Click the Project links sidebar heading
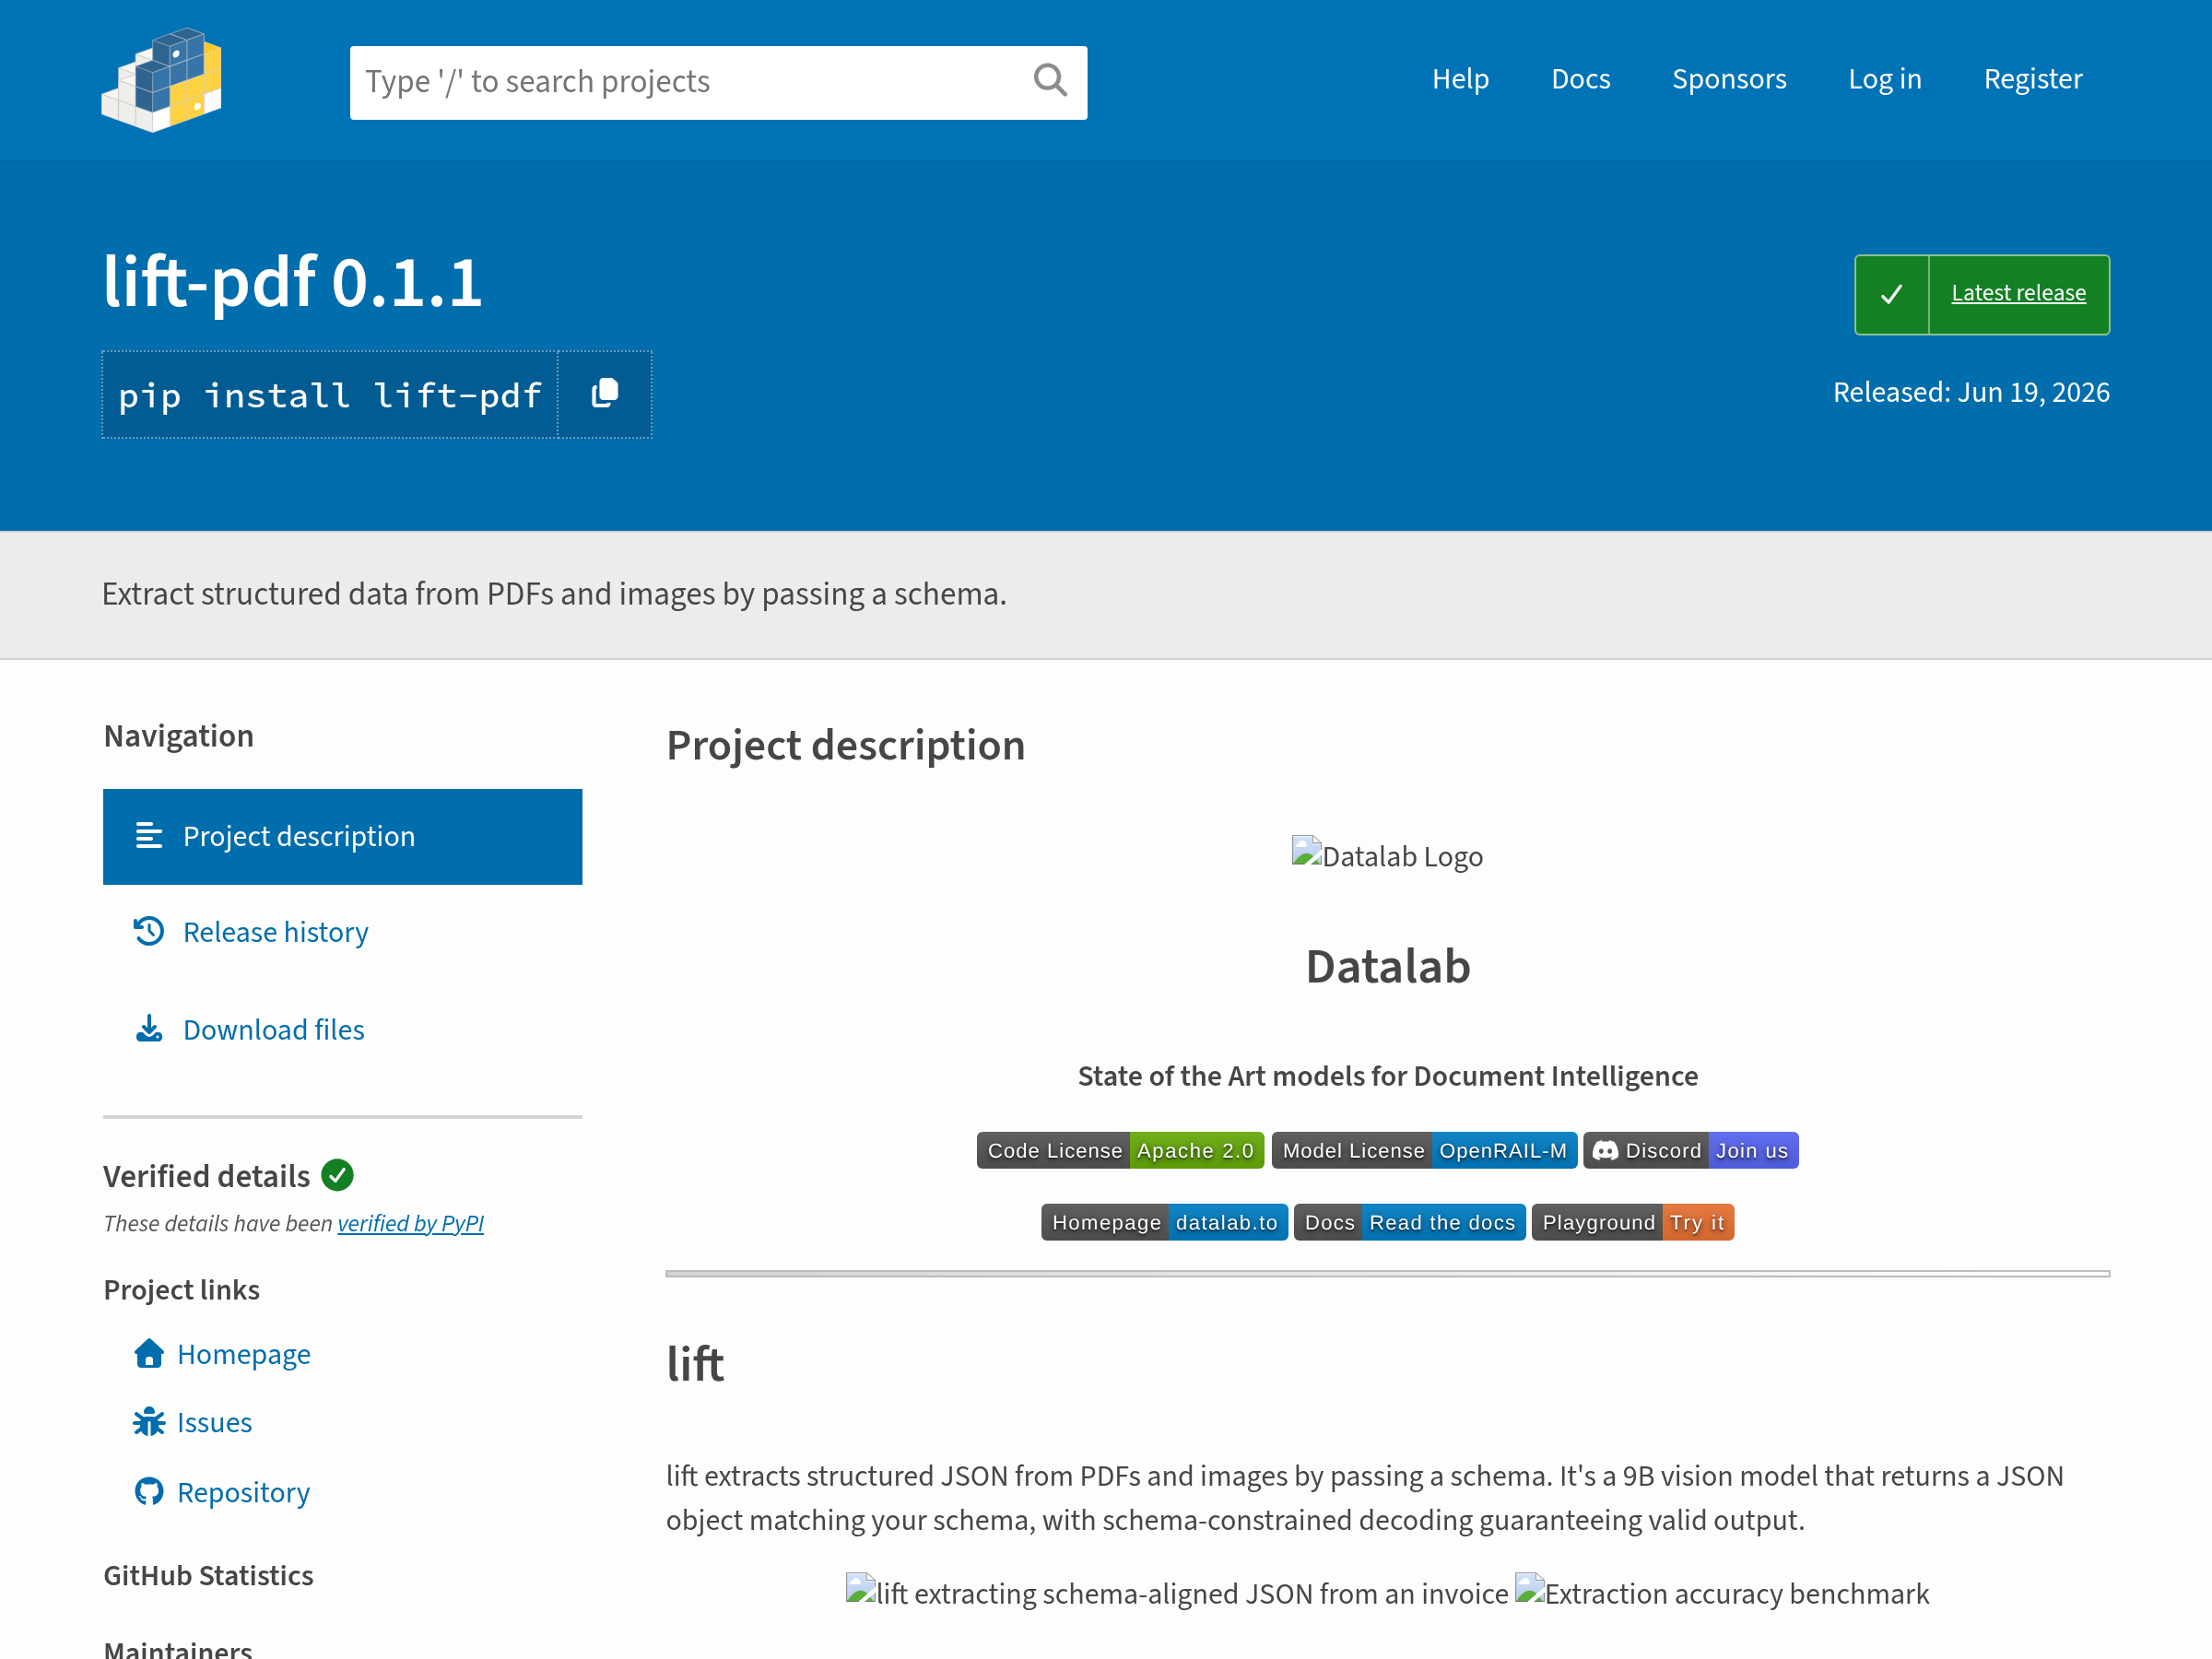 click(x=181, y=1289)
